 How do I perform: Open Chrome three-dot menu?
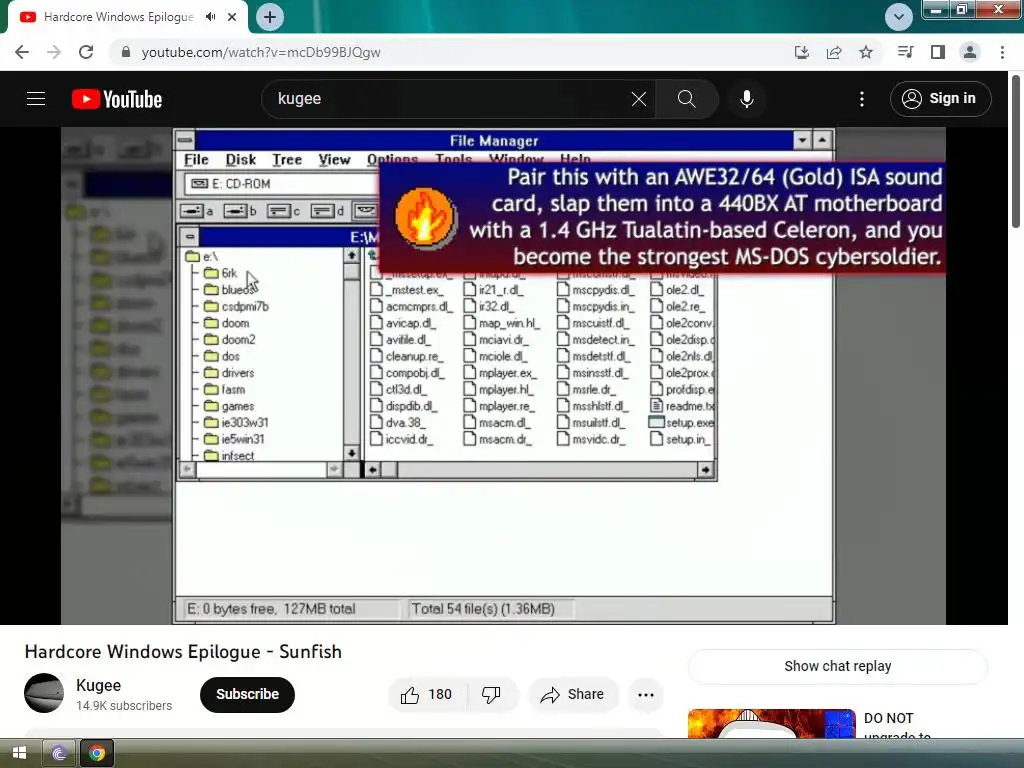(1002, 52)
